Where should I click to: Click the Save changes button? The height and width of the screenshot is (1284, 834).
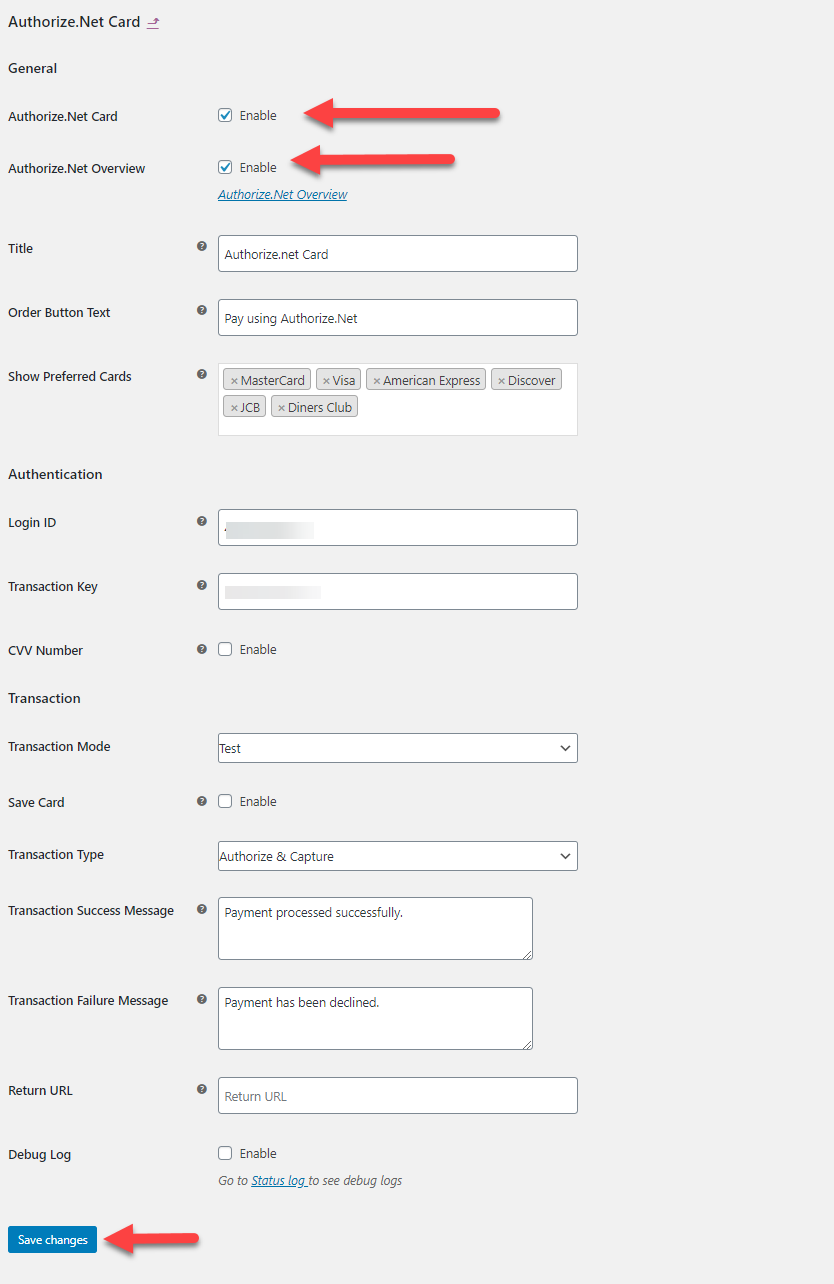tap(51, 1239)
